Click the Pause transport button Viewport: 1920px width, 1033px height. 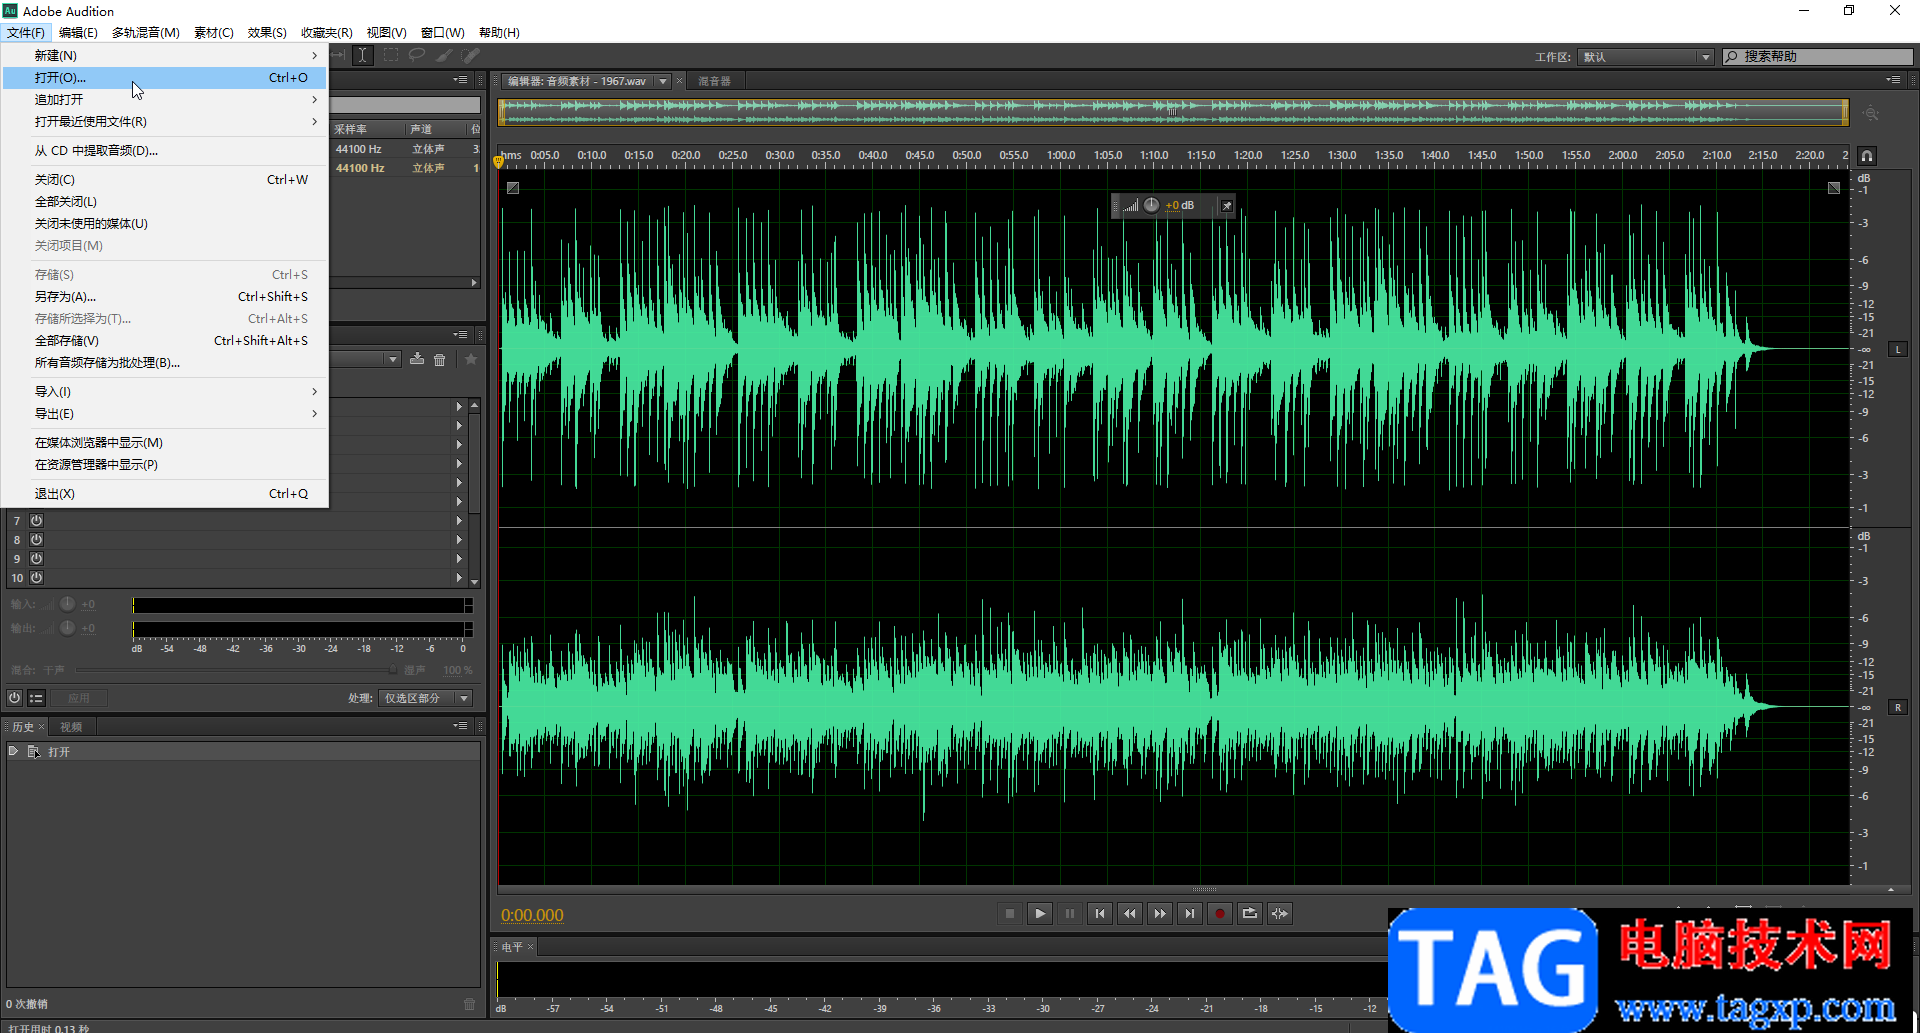(x=1070, y=913)
